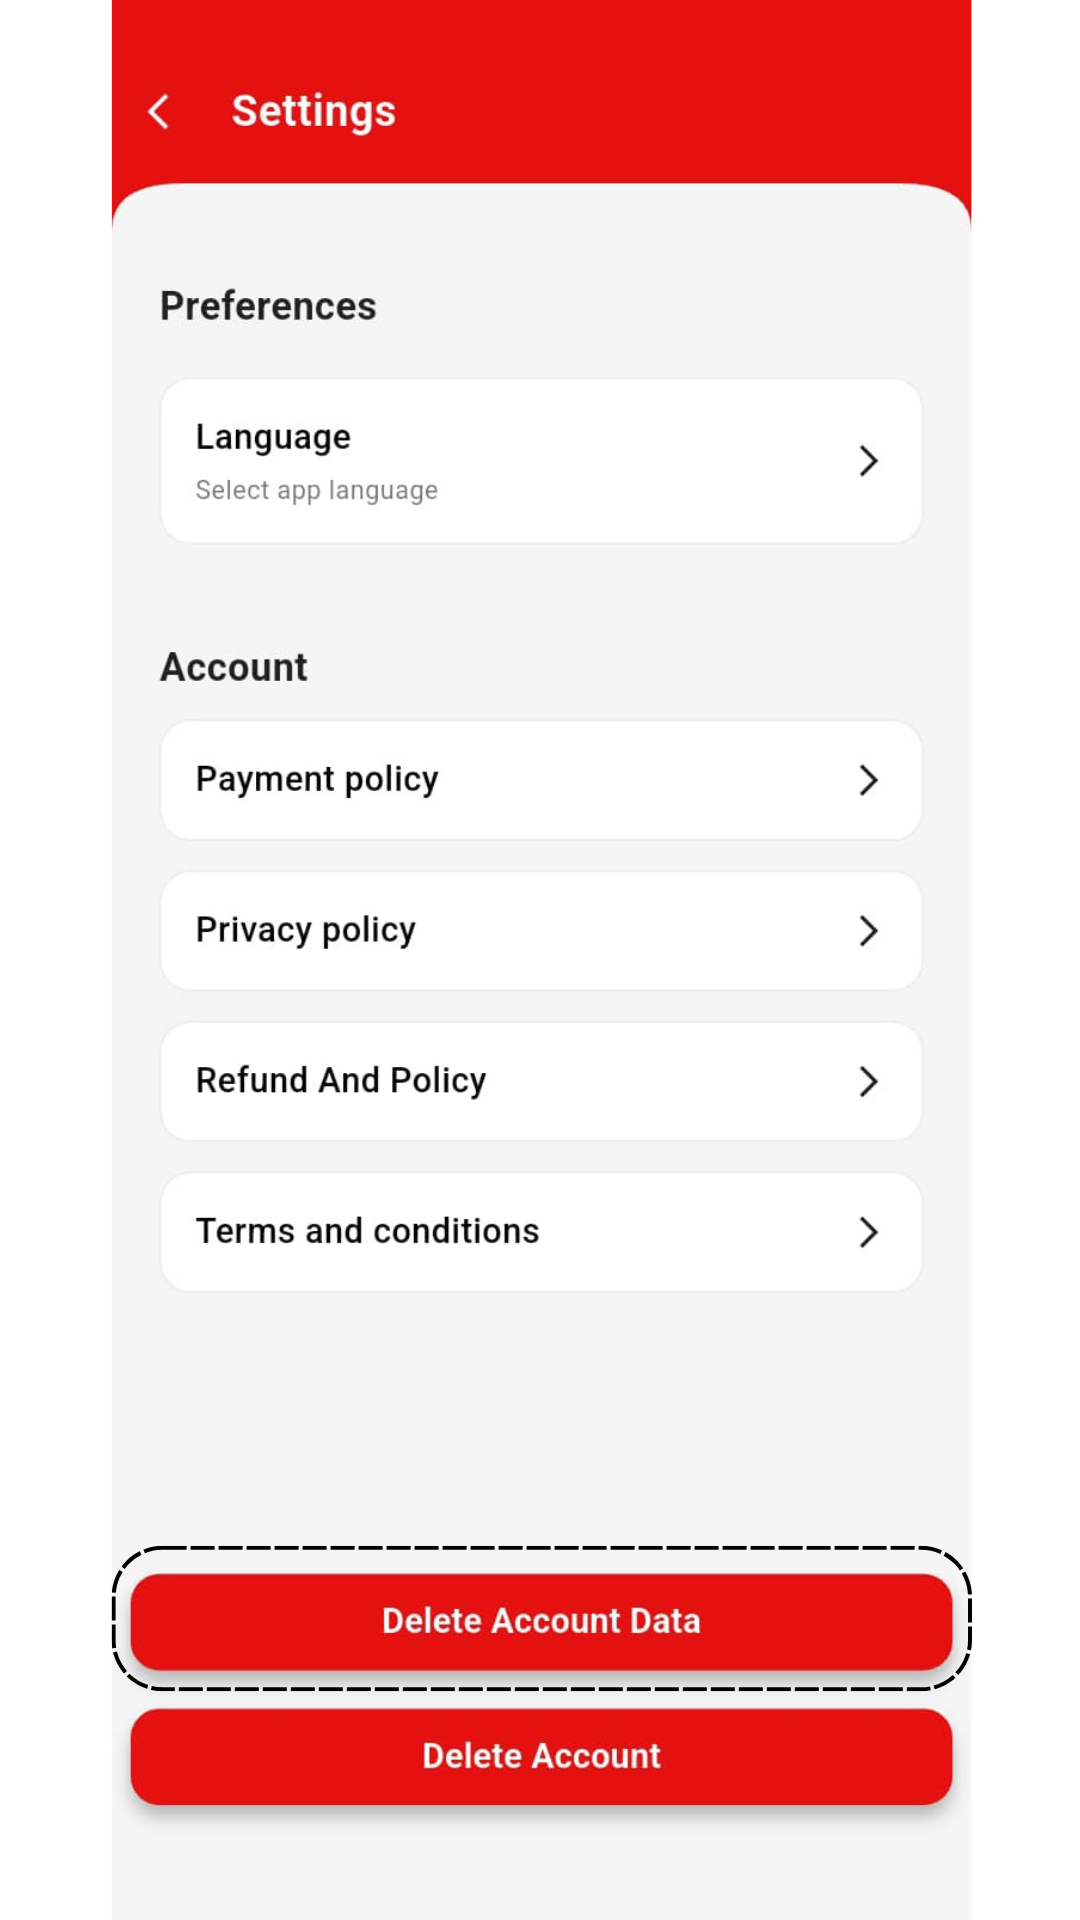This screenshot has height=1920, width=1080.
Task: Click the Delete Account button
Action: 541,1756
